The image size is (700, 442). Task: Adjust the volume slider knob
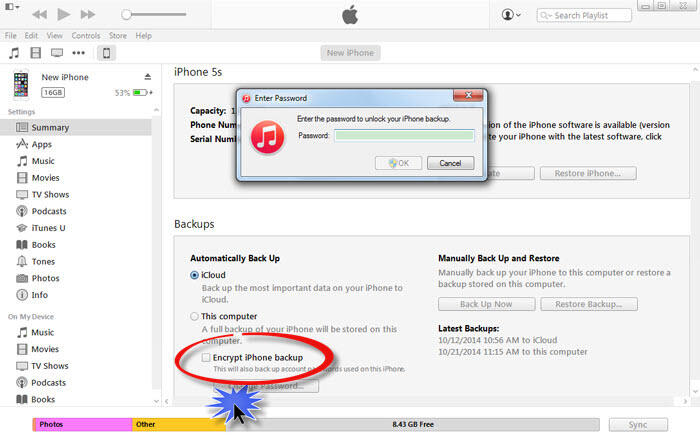tap(126, 15)
